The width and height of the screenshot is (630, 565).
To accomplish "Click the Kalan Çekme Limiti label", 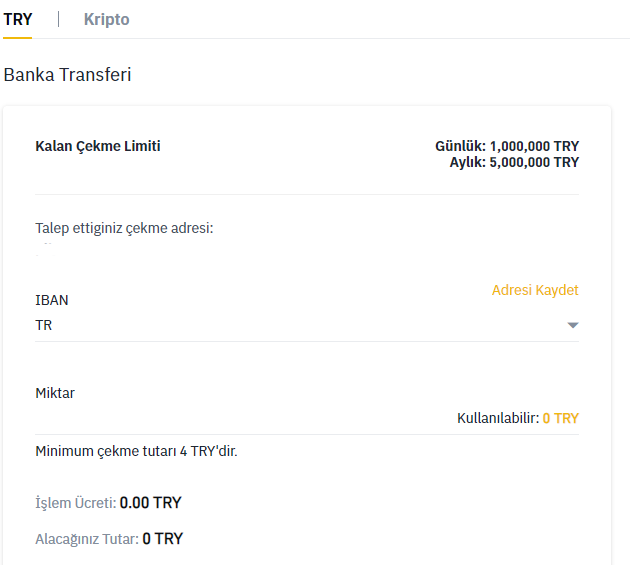I will click(98, 146).
